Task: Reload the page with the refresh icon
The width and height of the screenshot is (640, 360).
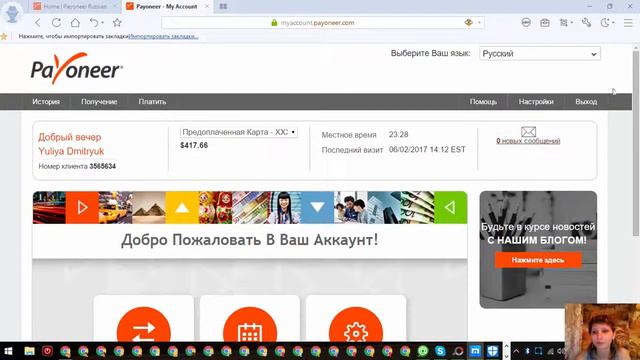Action: click(56, 23)
